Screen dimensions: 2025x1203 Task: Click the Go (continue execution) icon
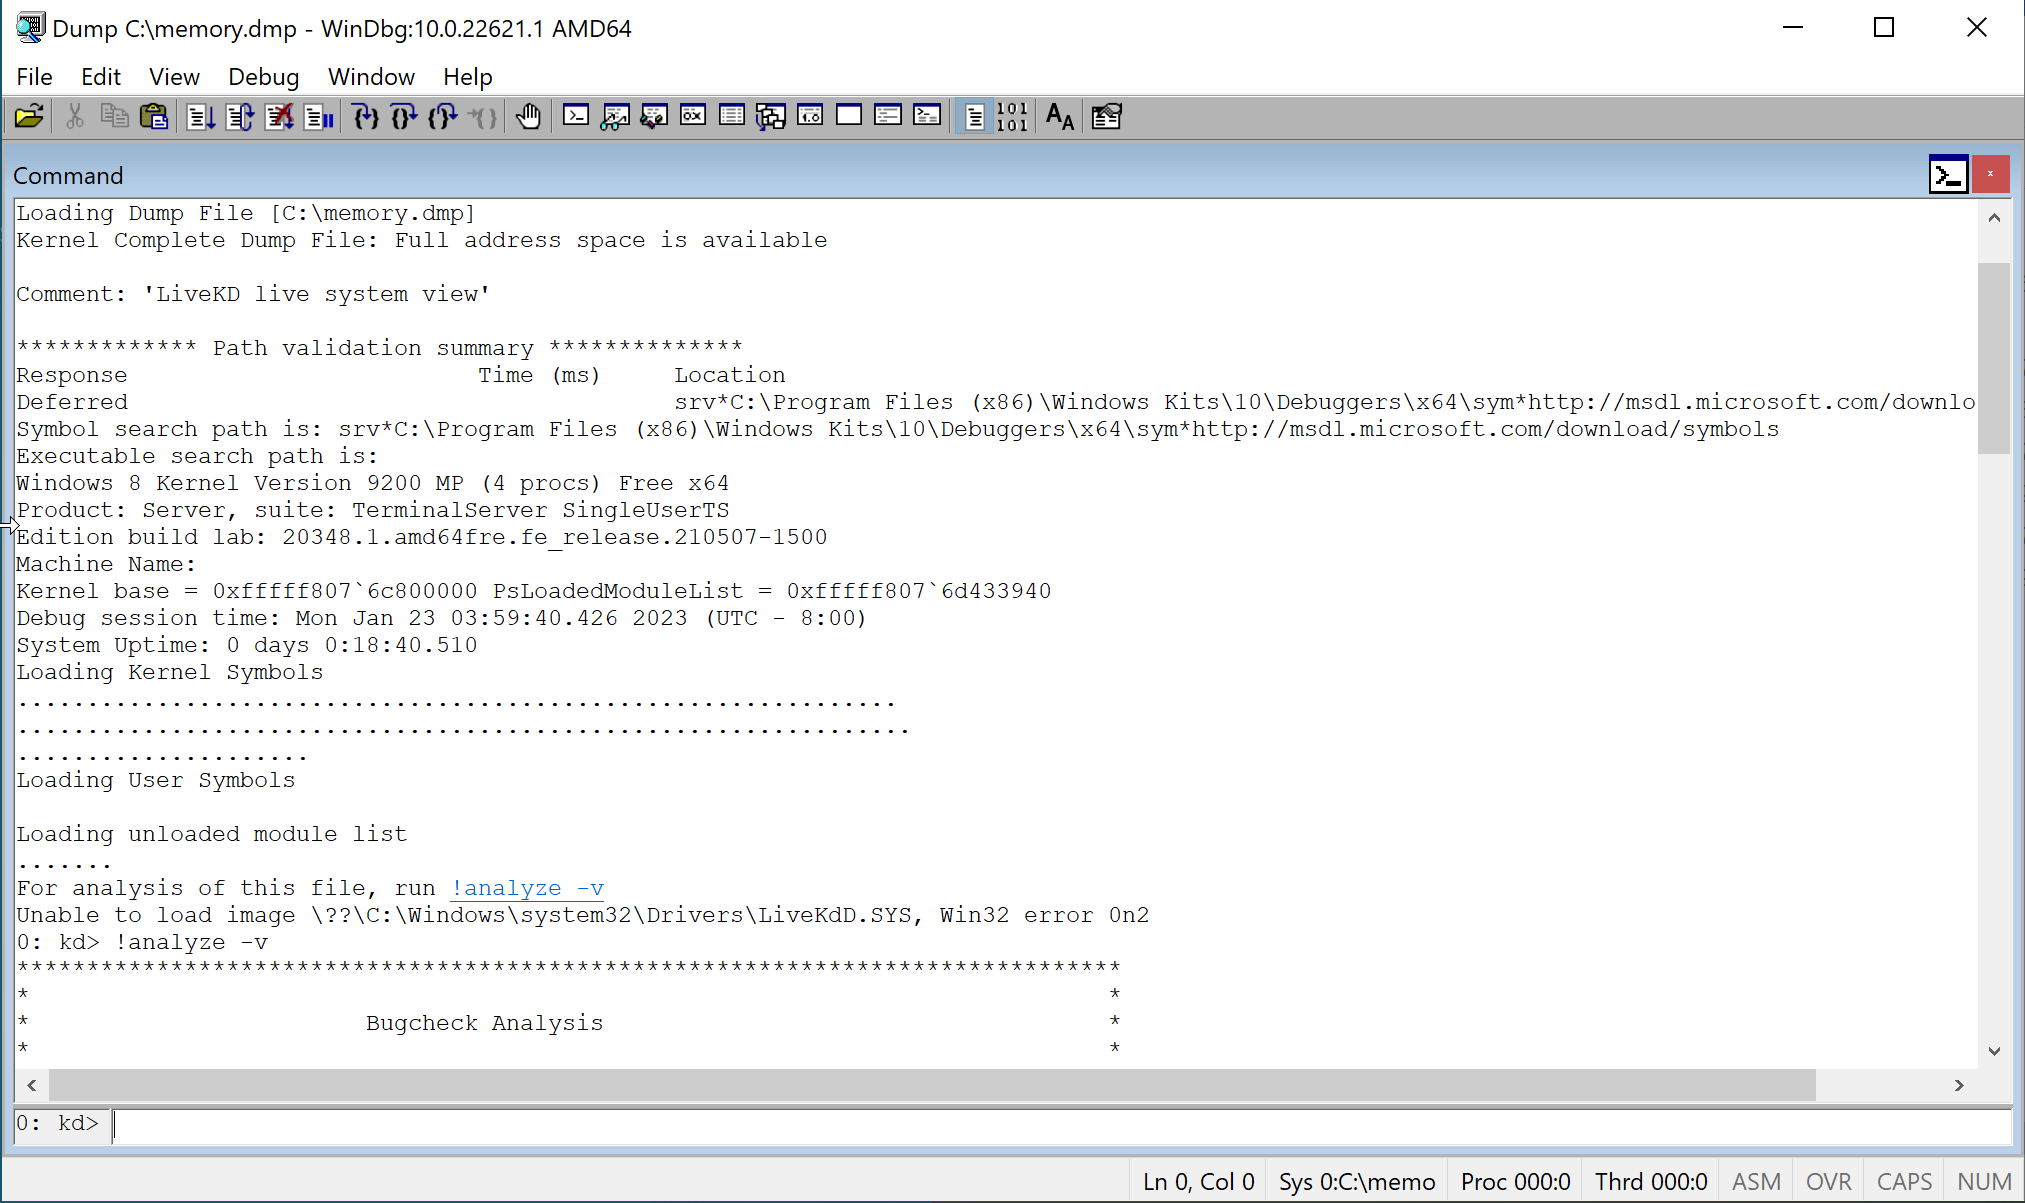point(200,117)
